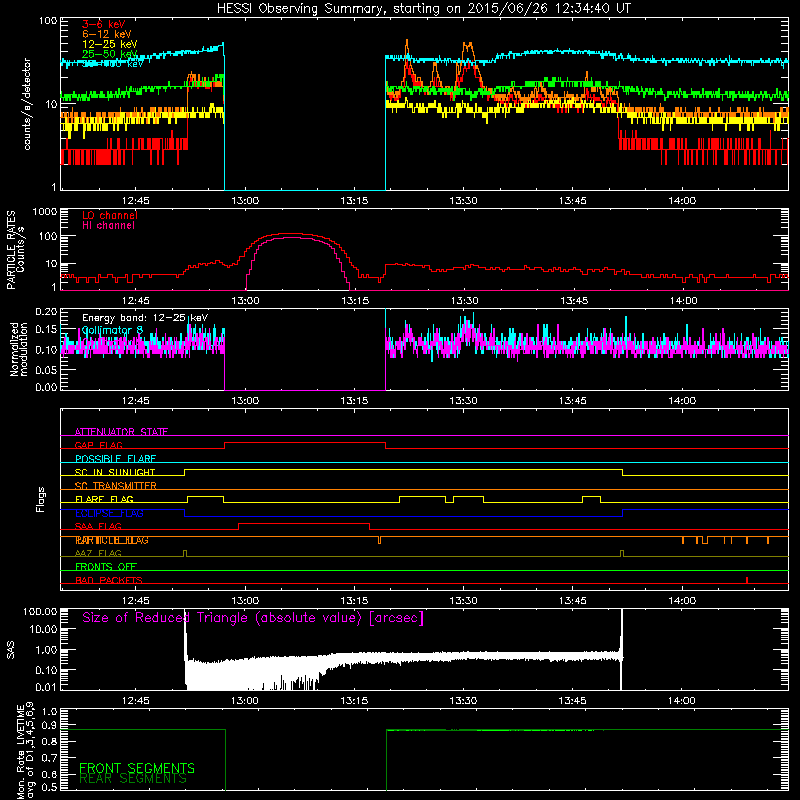The image size is (800, 800).
Task: Click the "counts/s/detector" axis label
Action: [x=27, y=104]
